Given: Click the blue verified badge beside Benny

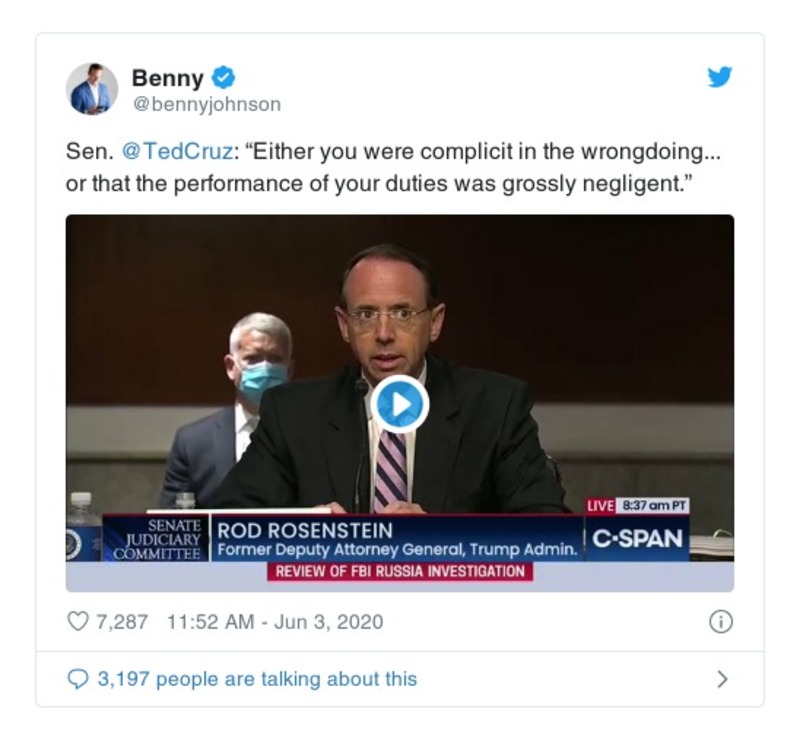Looking at the screenshot, I should click(225, 77).
